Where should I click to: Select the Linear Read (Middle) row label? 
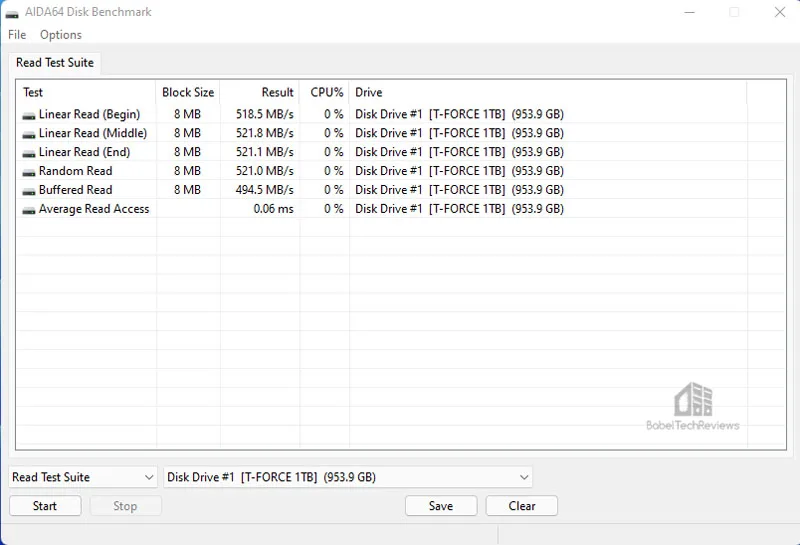[x=93, y=133]
